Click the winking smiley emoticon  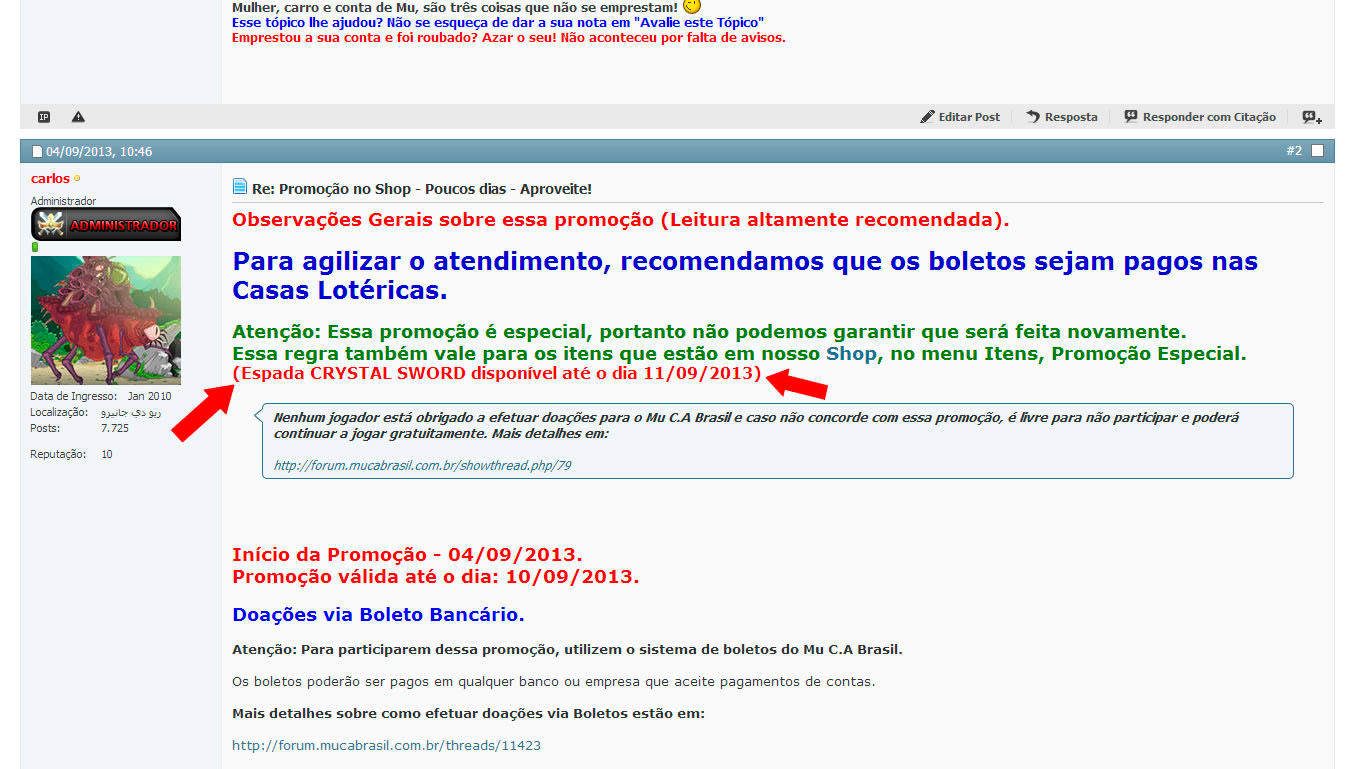click(692, 6)
